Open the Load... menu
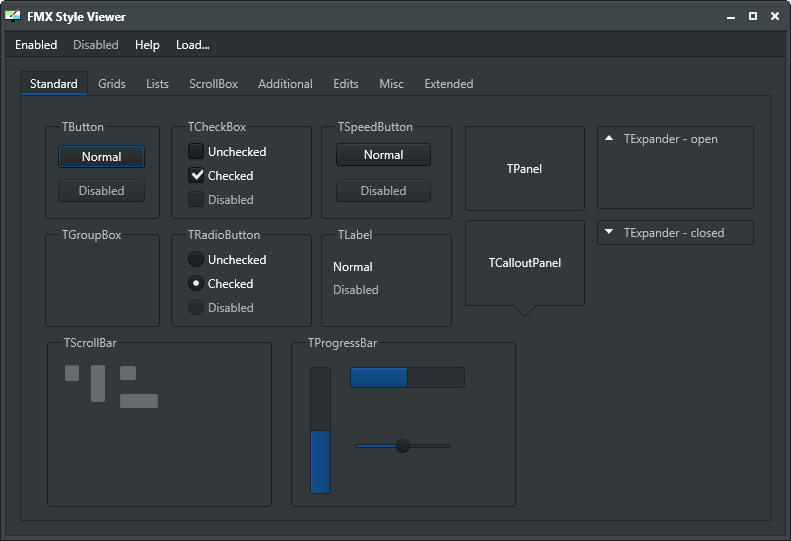This screenshot has height=541, width=791. tap(193, 45)
